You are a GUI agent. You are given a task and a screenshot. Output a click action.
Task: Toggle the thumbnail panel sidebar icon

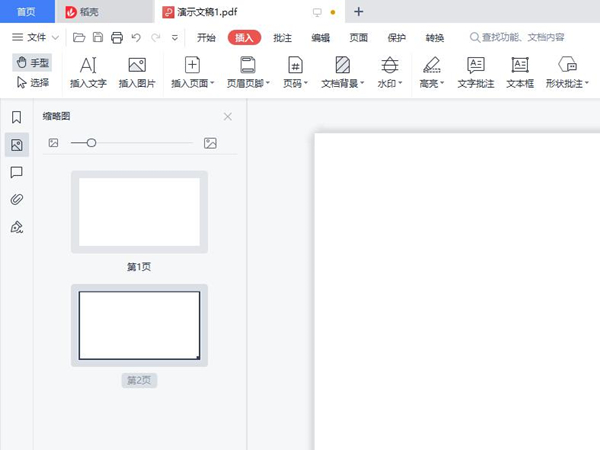click(x=16, y=145)
